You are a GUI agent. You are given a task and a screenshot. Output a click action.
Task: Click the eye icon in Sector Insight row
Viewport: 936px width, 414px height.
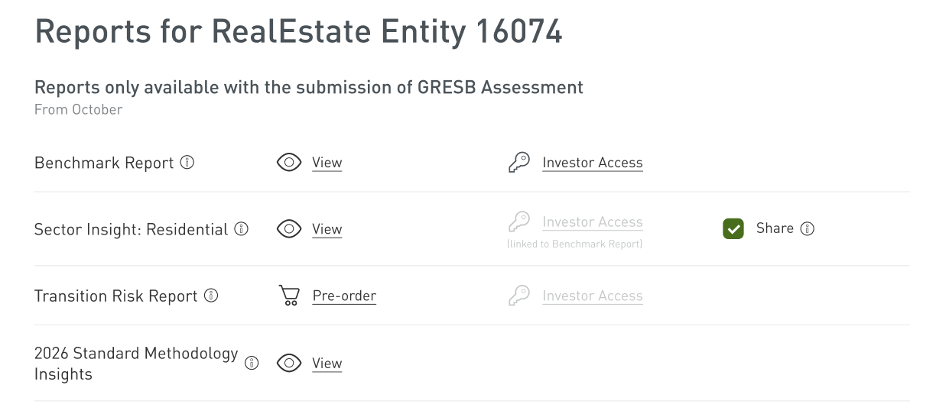pyautogui.click(x=289, y=229)
